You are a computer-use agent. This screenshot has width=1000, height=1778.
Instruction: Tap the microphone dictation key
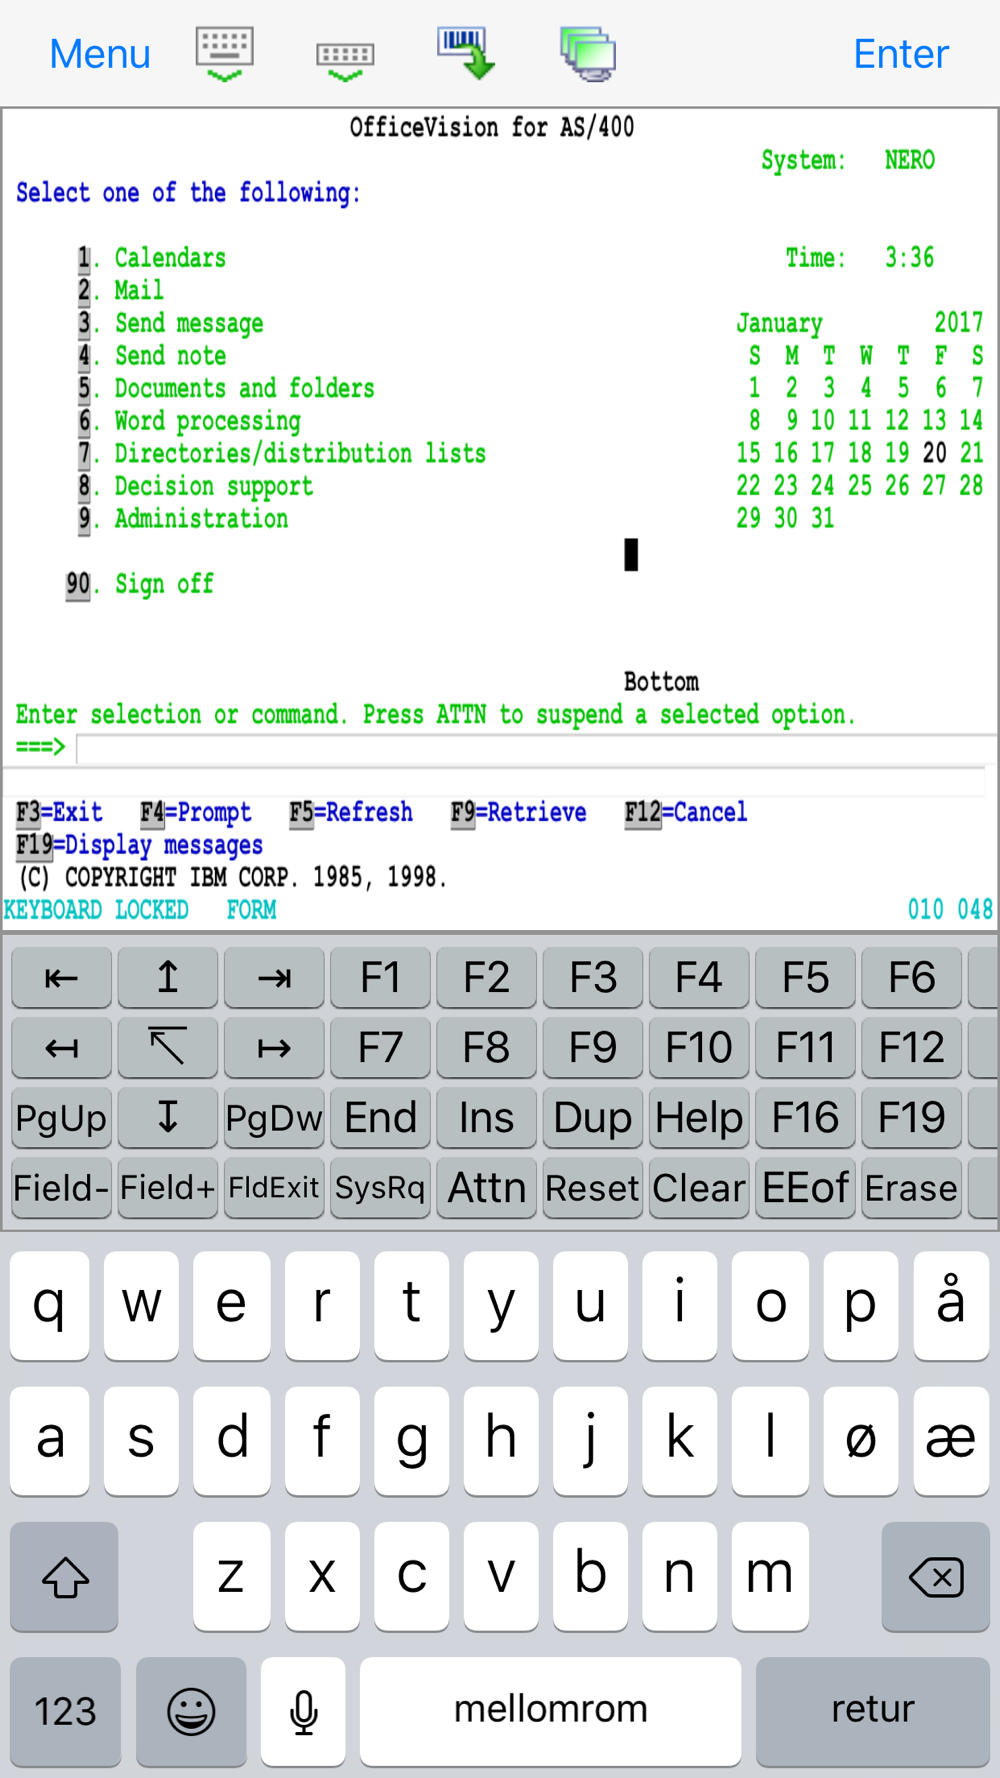point(303,1711)
